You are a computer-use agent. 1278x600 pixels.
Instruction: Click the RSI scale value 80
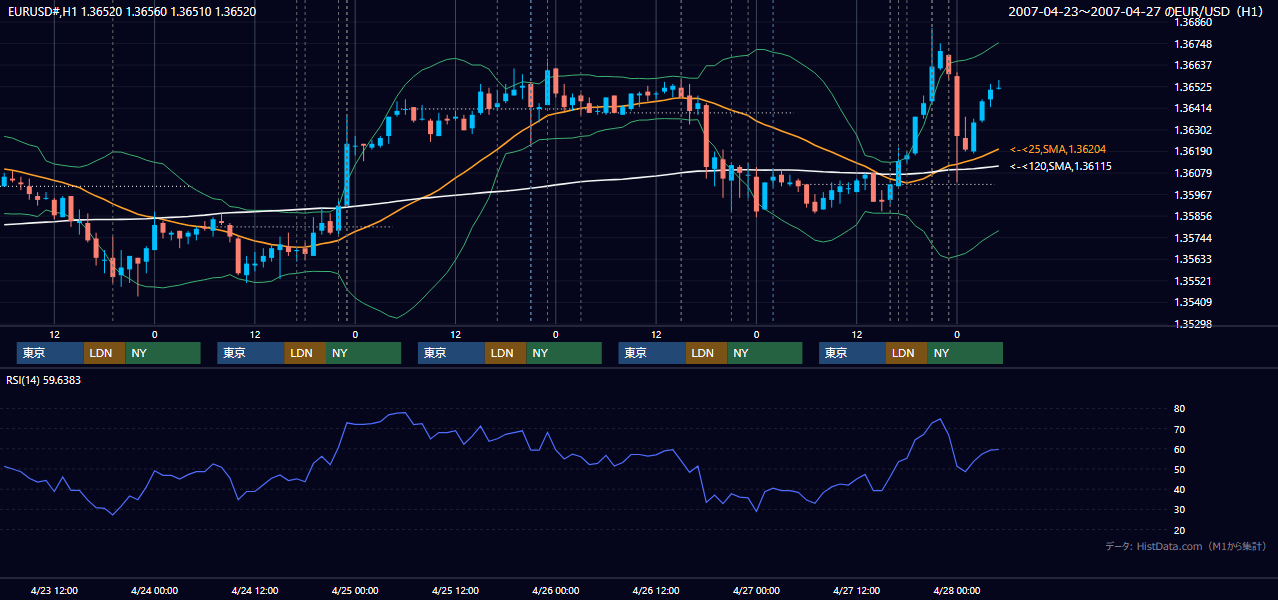click(x=1180, y=409)
